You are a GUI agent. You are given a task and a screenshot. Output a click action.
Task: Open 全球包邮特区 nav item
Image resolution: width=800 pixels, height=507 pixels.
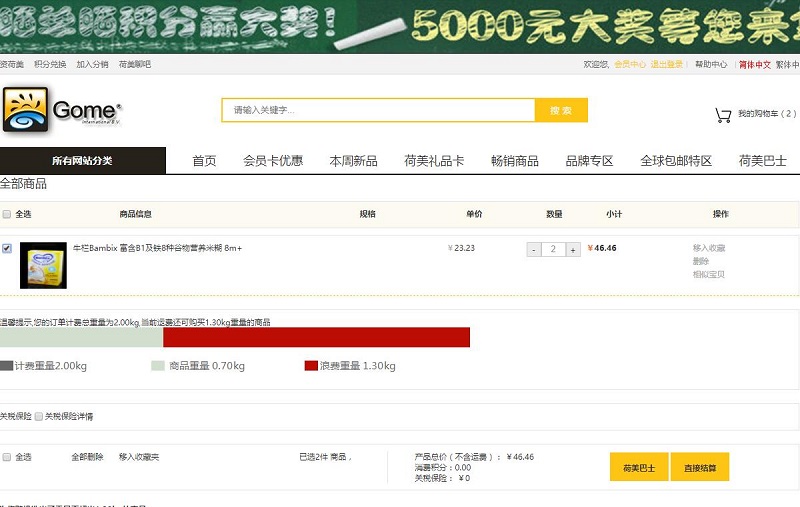tap(676, 161)
